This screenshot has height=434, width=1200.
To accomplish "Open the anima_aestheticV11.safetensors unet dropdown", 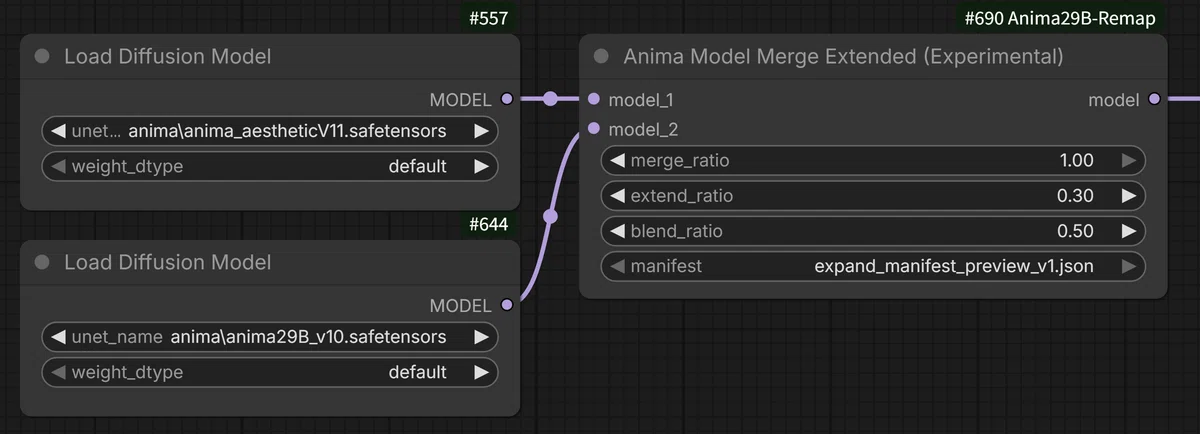I will pos(270,131).
